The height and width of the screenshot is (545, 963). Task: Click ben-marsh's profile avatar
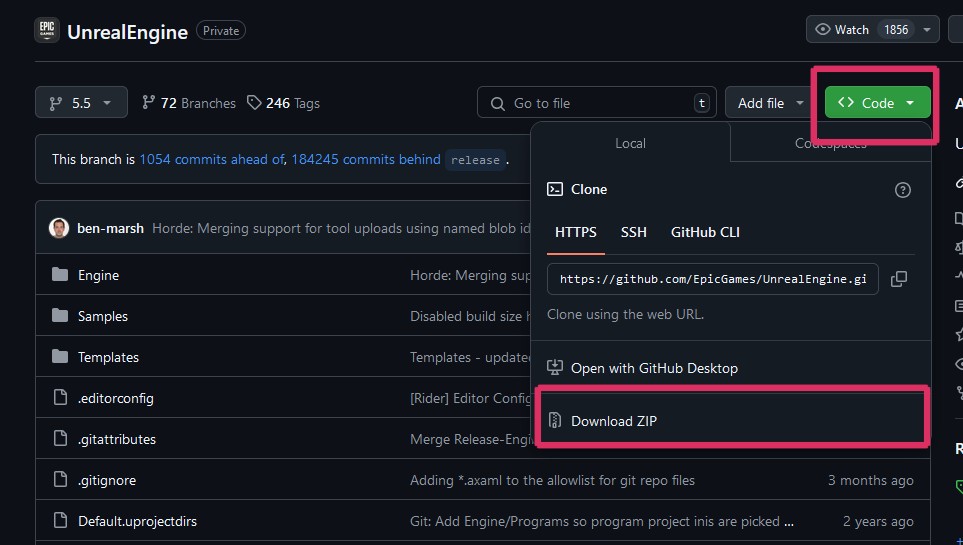tap(59, 228)
